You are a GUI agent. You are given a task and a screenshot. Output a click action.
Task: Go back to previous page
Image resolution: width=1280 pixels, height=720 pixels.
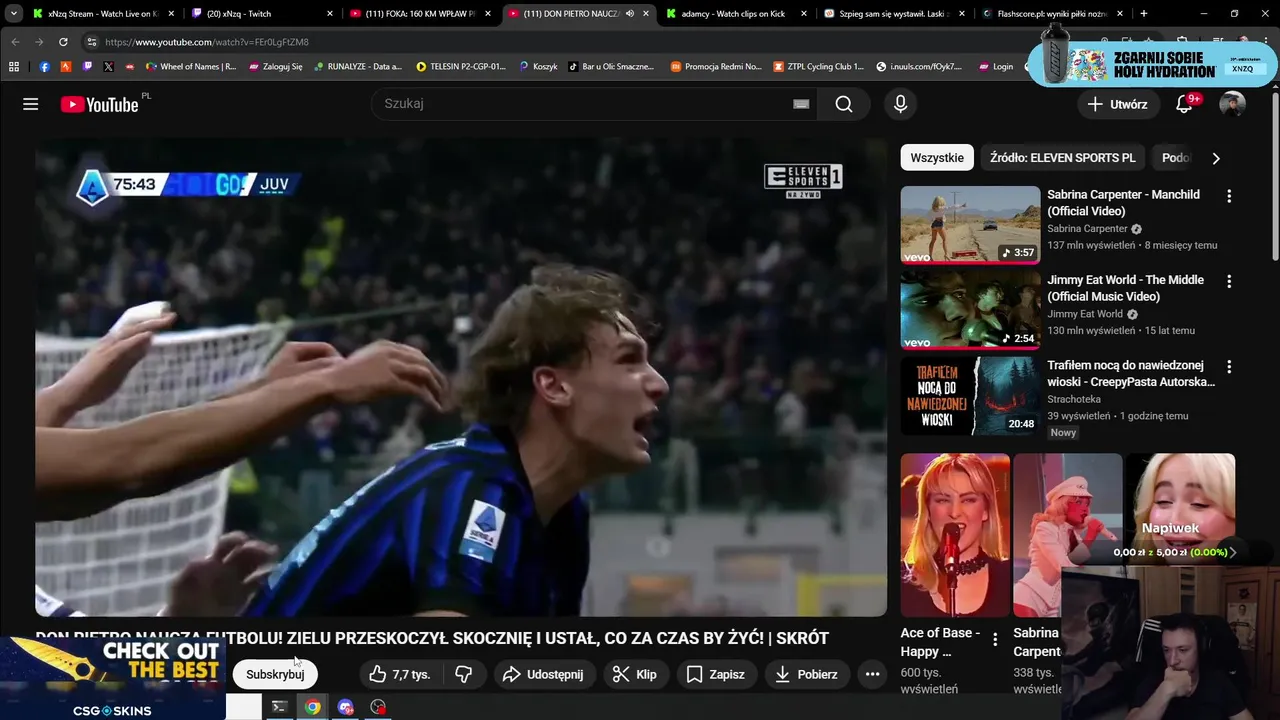pyautogui.click(x=16, y=42)
